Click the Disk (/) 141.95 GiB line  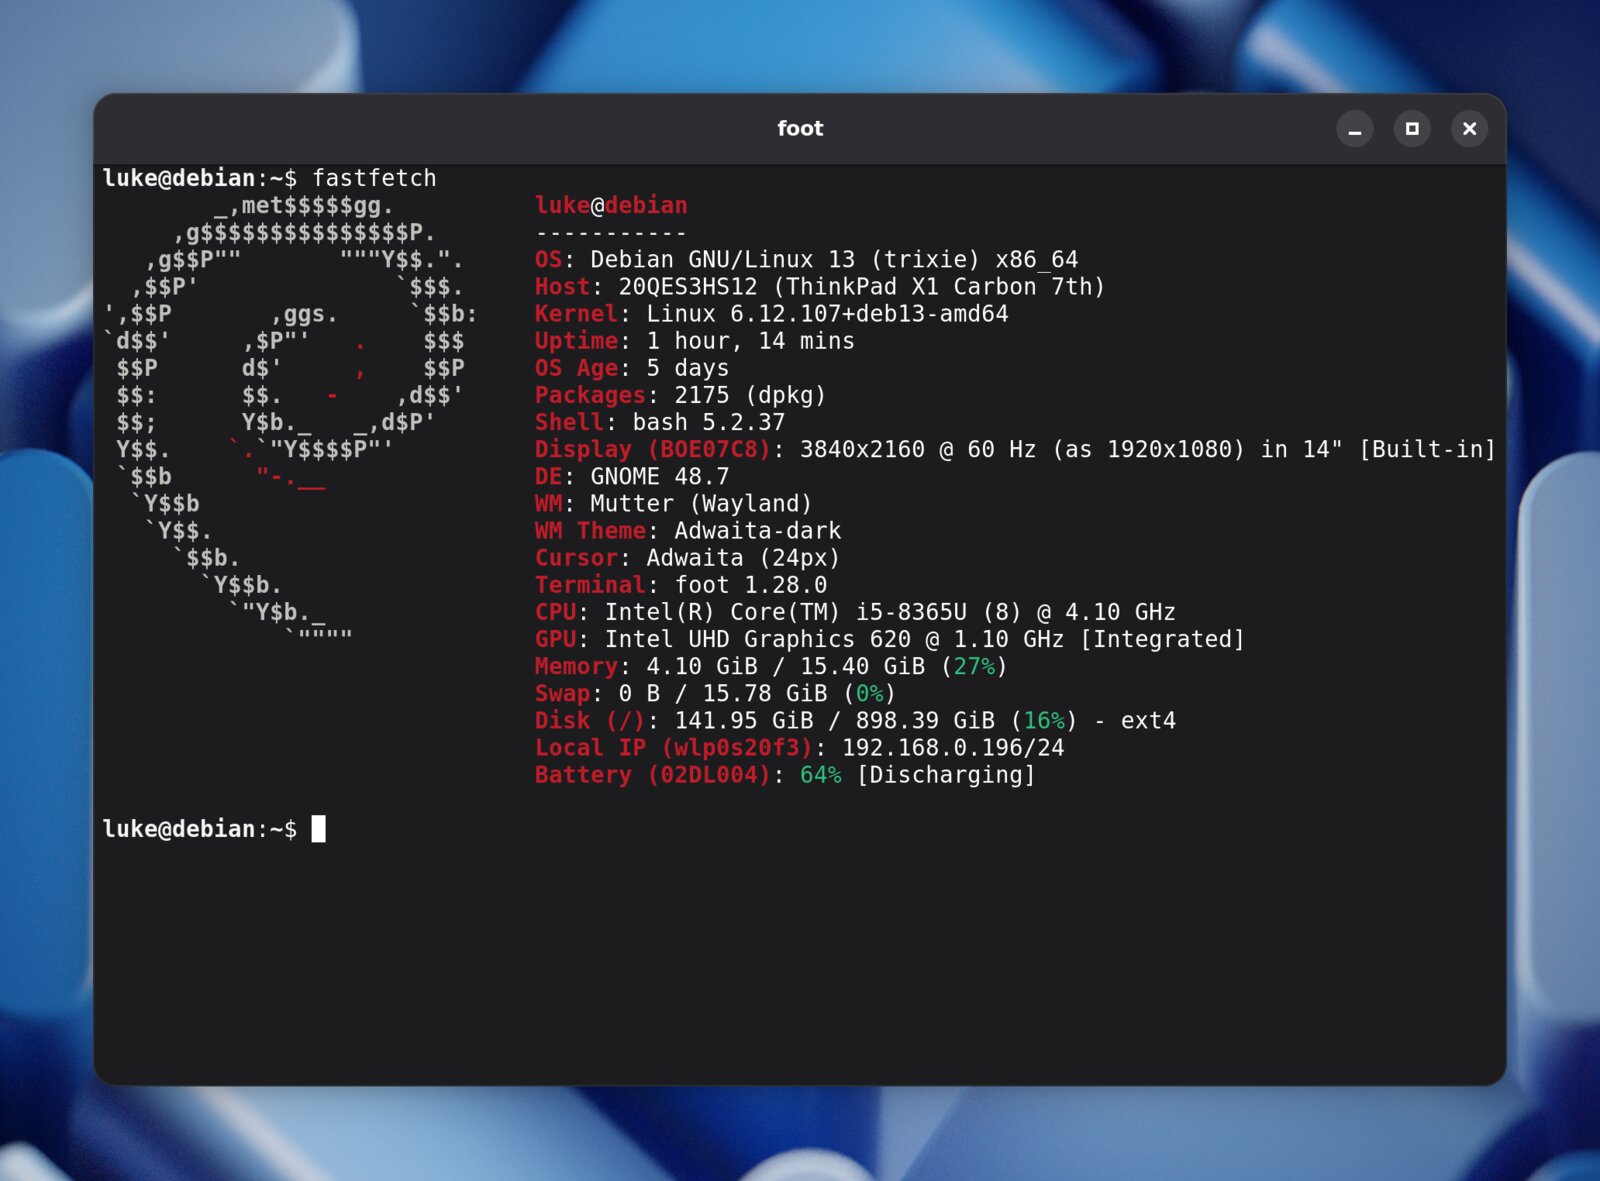point(855,720)
